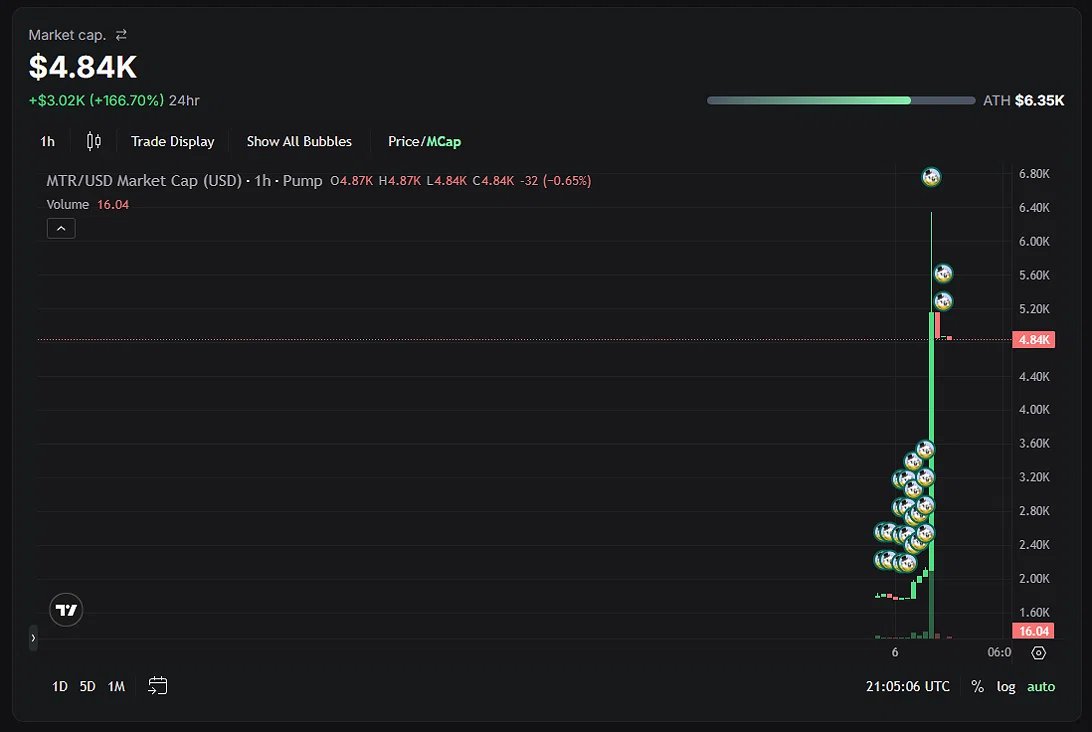Screen dimensions: 1092x732
Task: Select the 1M time range
Action: tap(116, 687)
